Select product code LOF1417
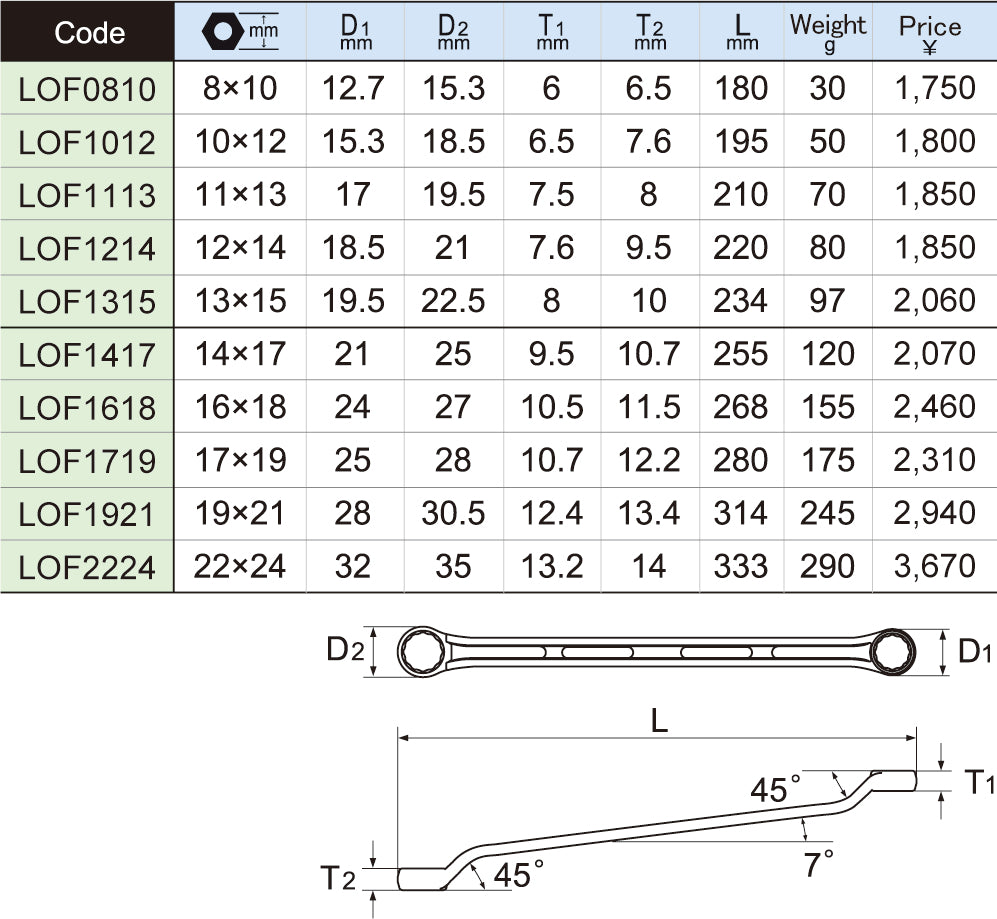Screen dimensions: 997x919 (88, 355)
